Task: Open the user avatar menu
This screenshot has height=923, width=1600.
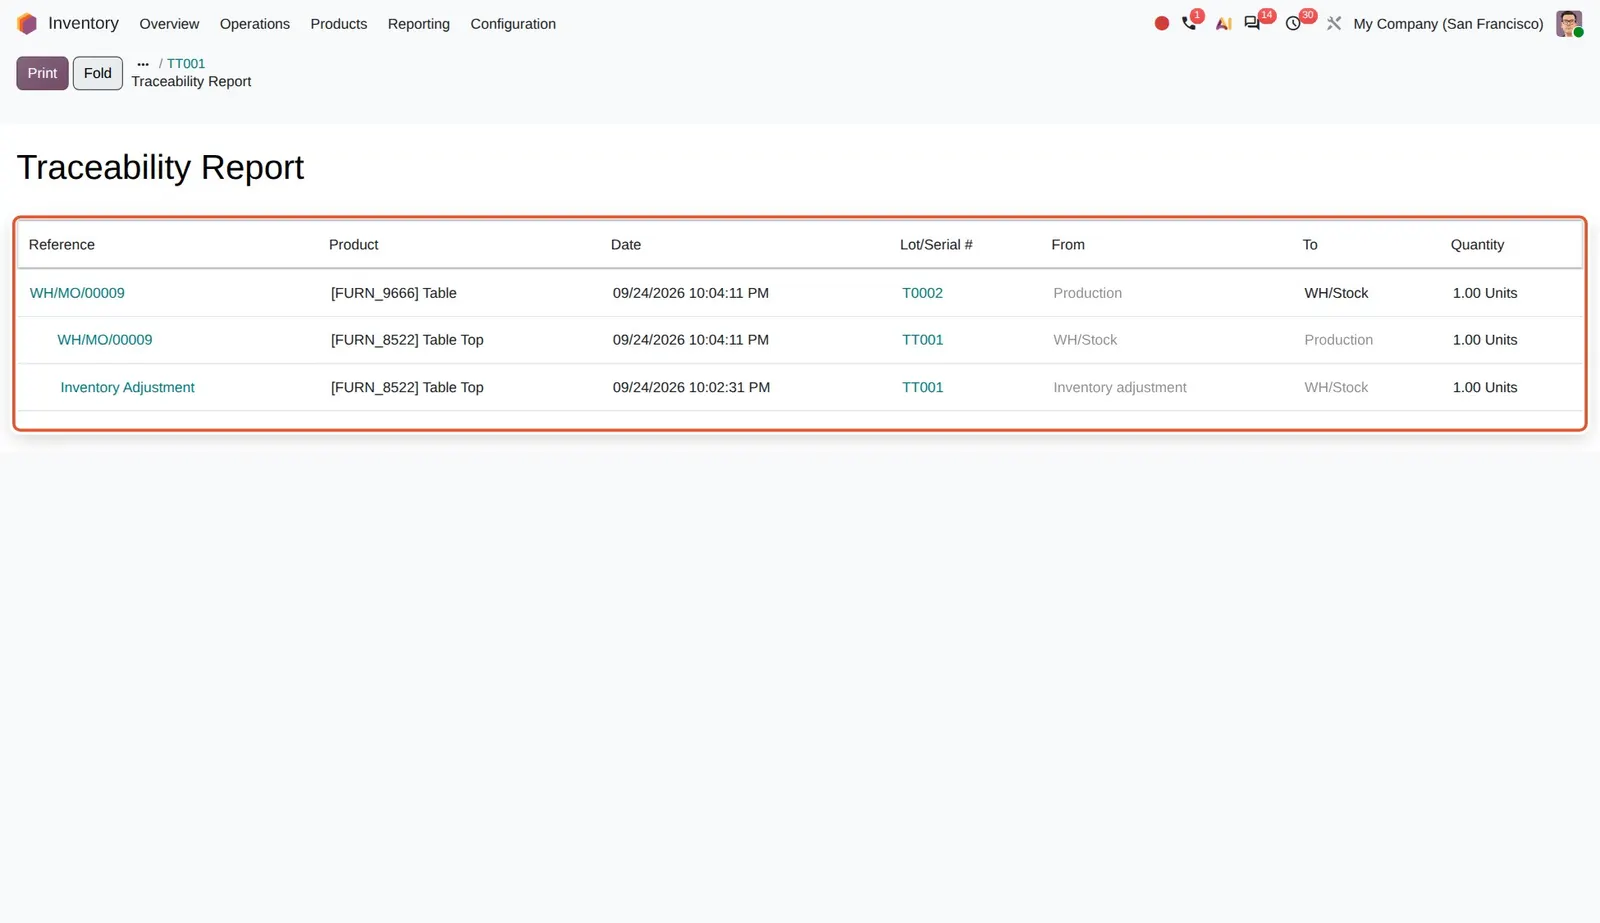Action: point(1569,23)
